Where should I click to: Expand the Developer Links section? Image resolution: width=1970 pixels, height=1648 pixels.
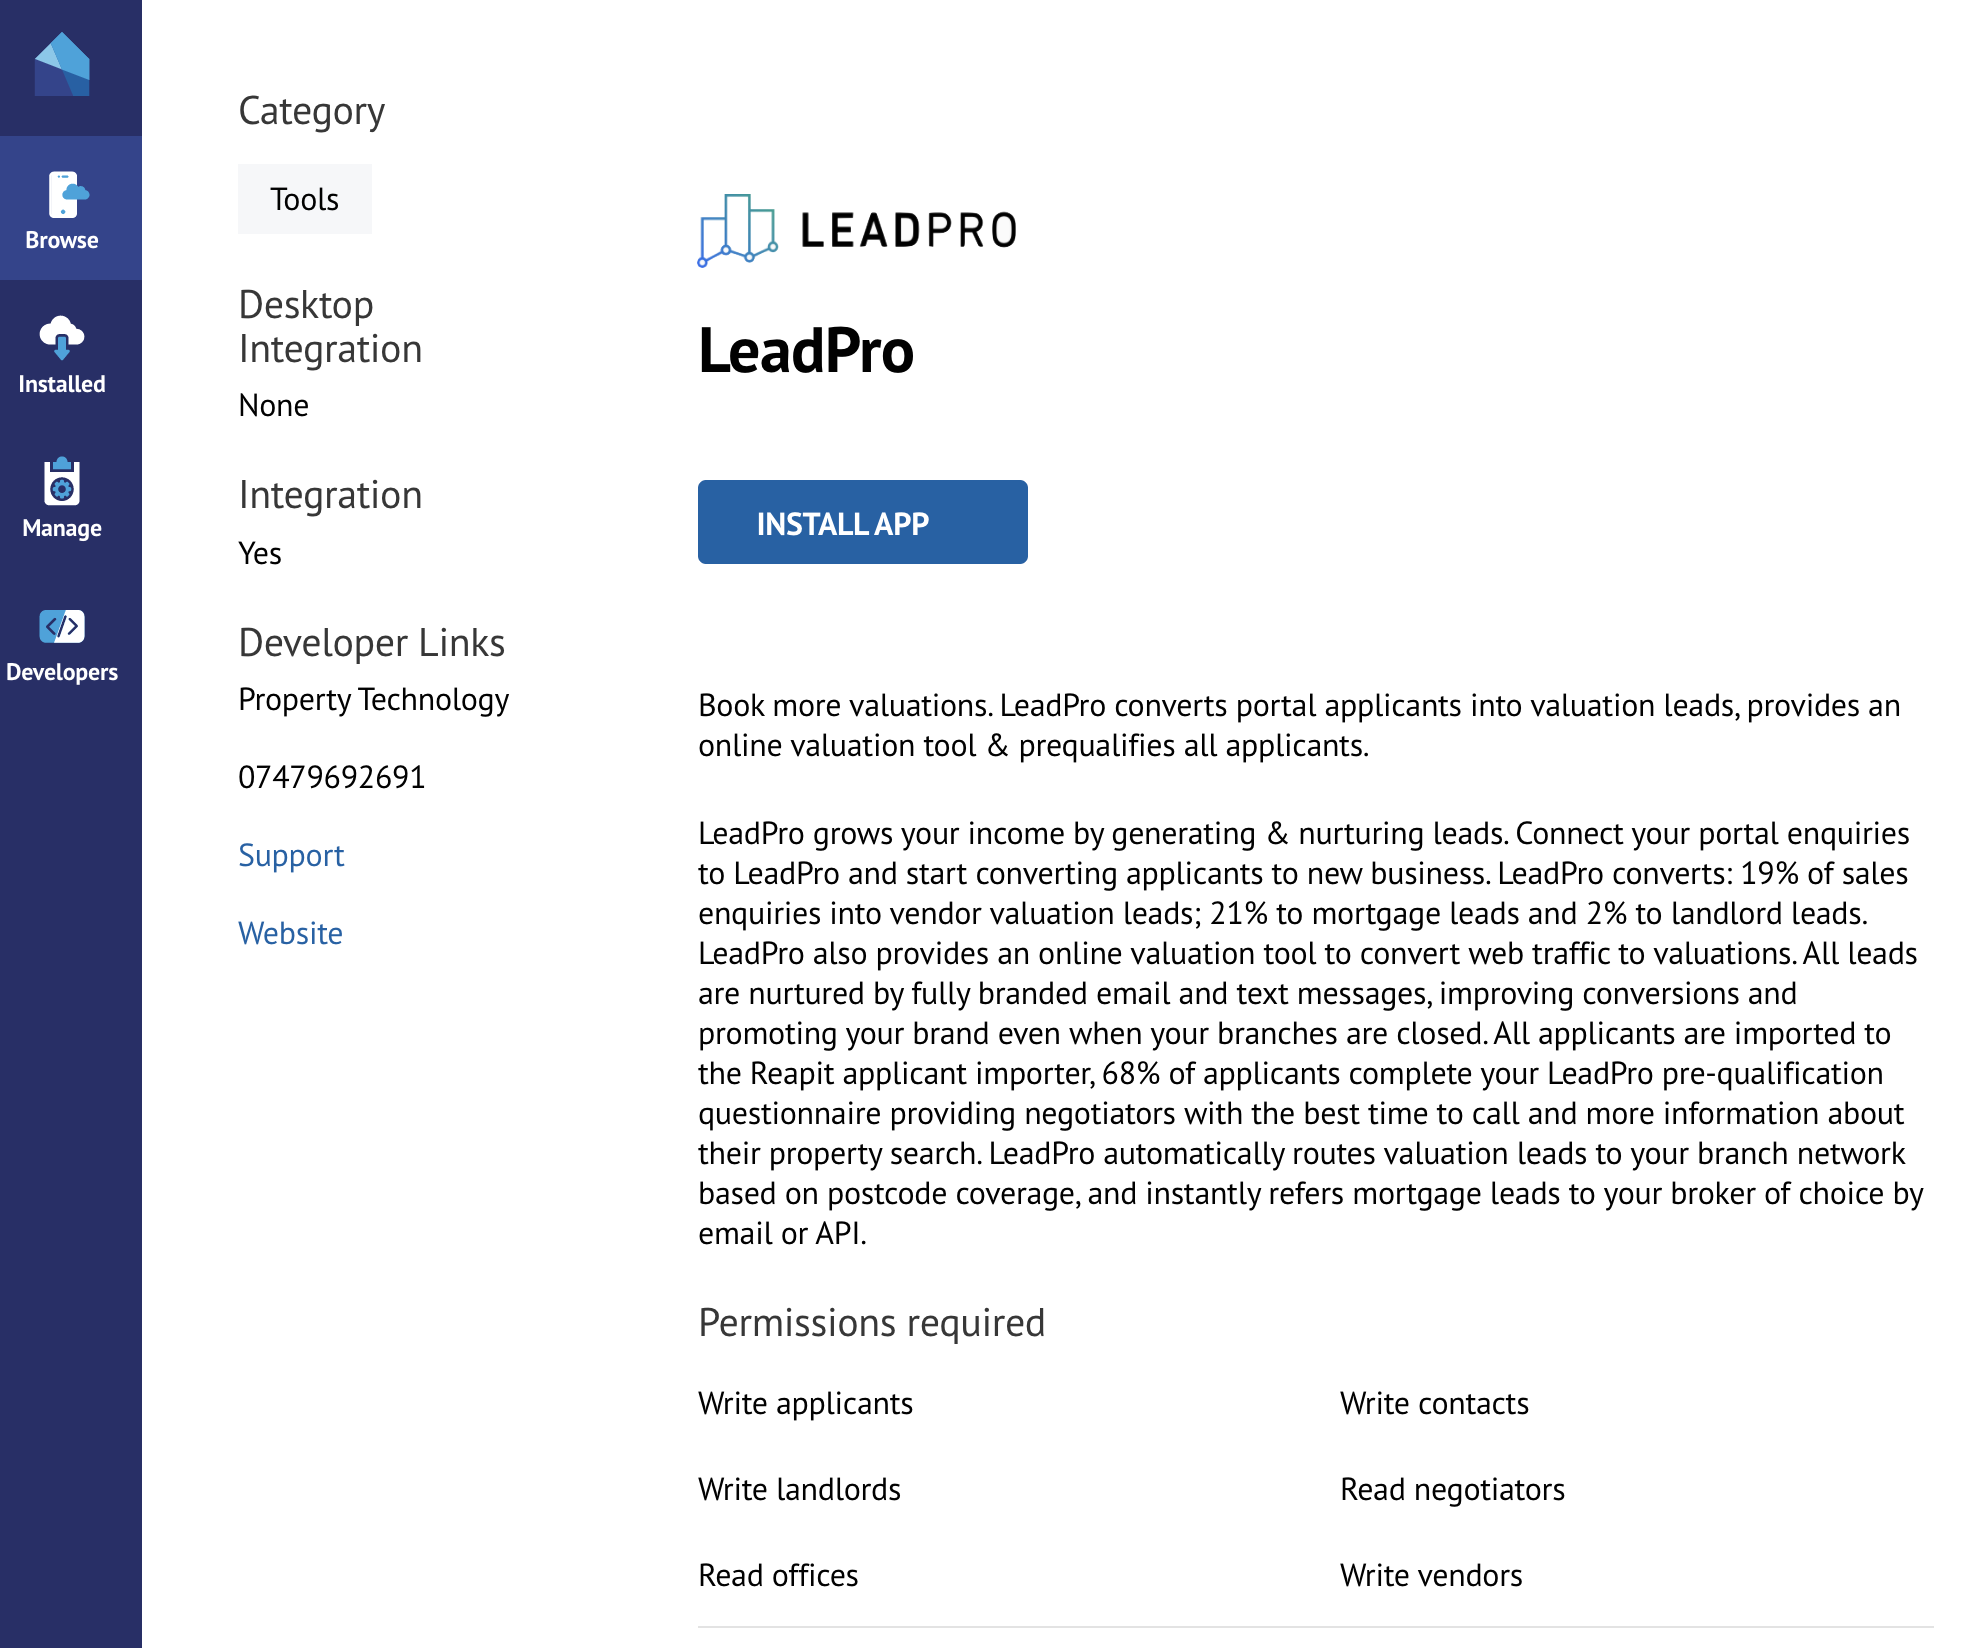pyautogui.click(x=371, y=642)
